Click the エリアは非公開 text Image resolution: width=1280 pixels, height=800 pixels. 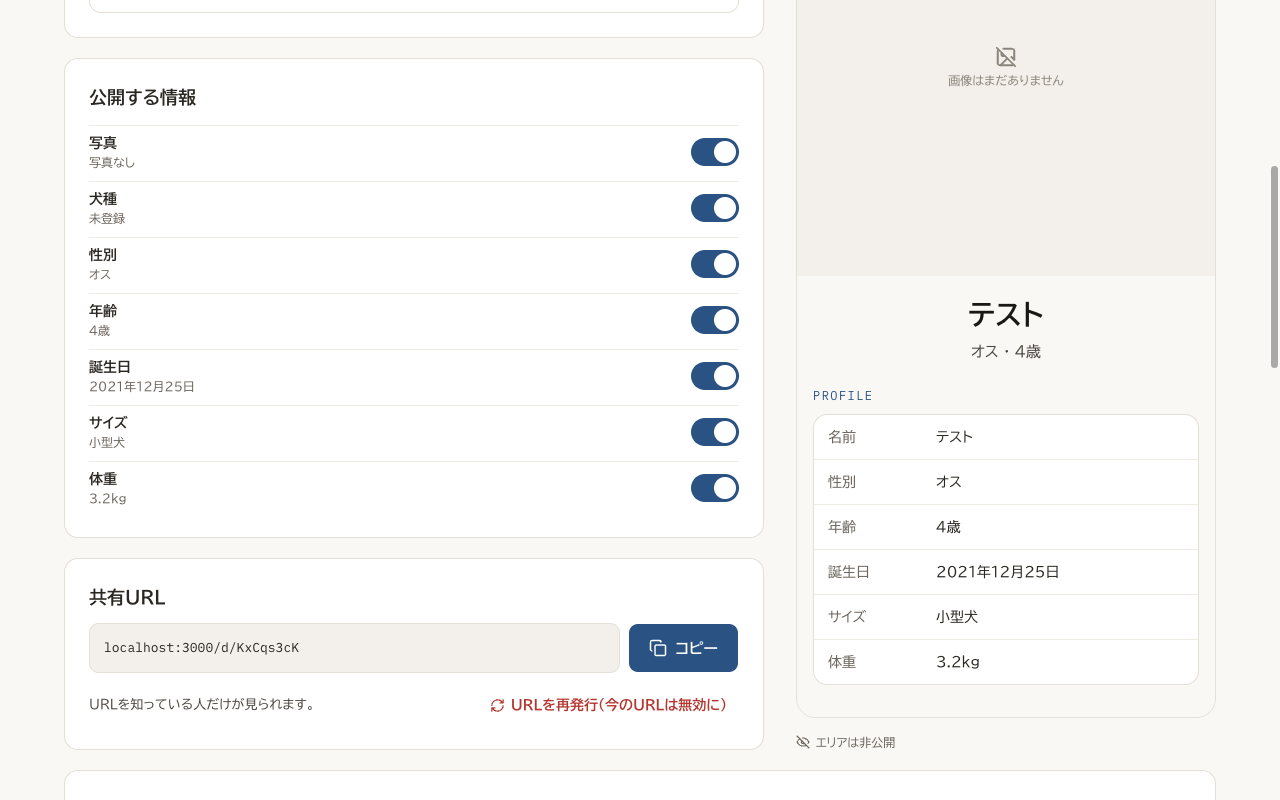[855, 742]
